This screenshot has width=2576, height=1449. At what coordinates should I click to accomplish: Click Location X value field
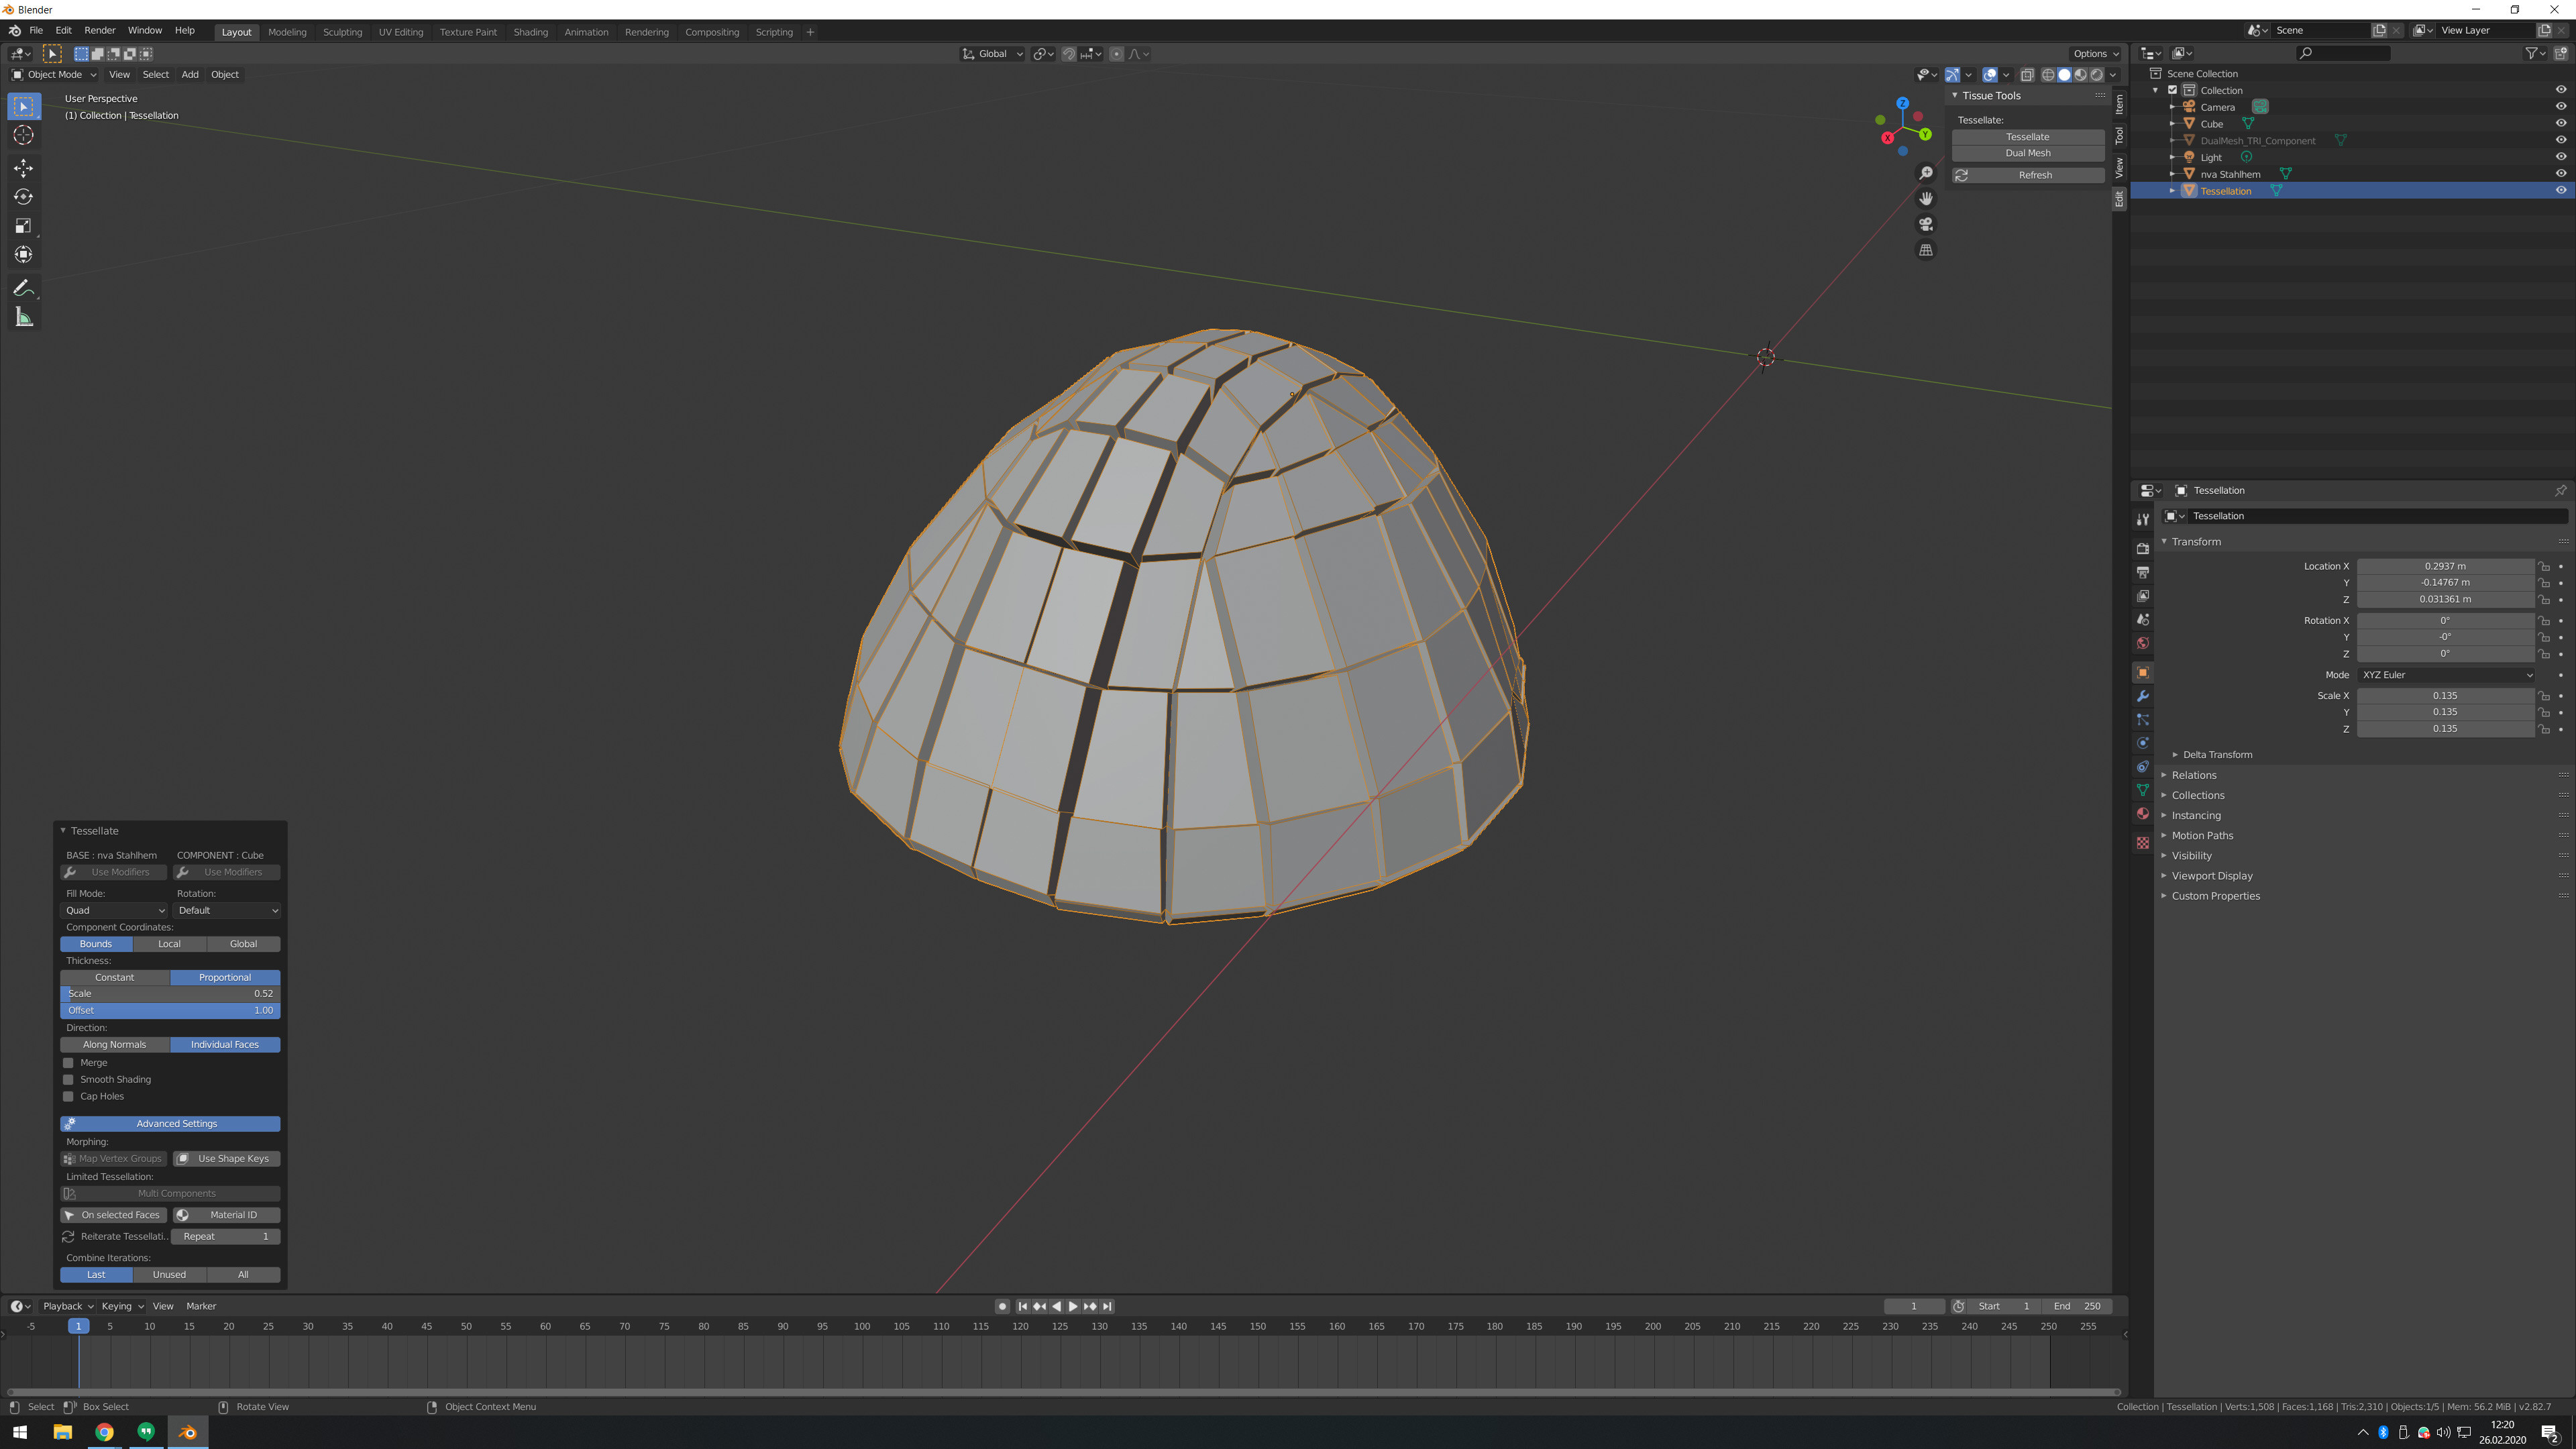click(x=2445, y=566)
